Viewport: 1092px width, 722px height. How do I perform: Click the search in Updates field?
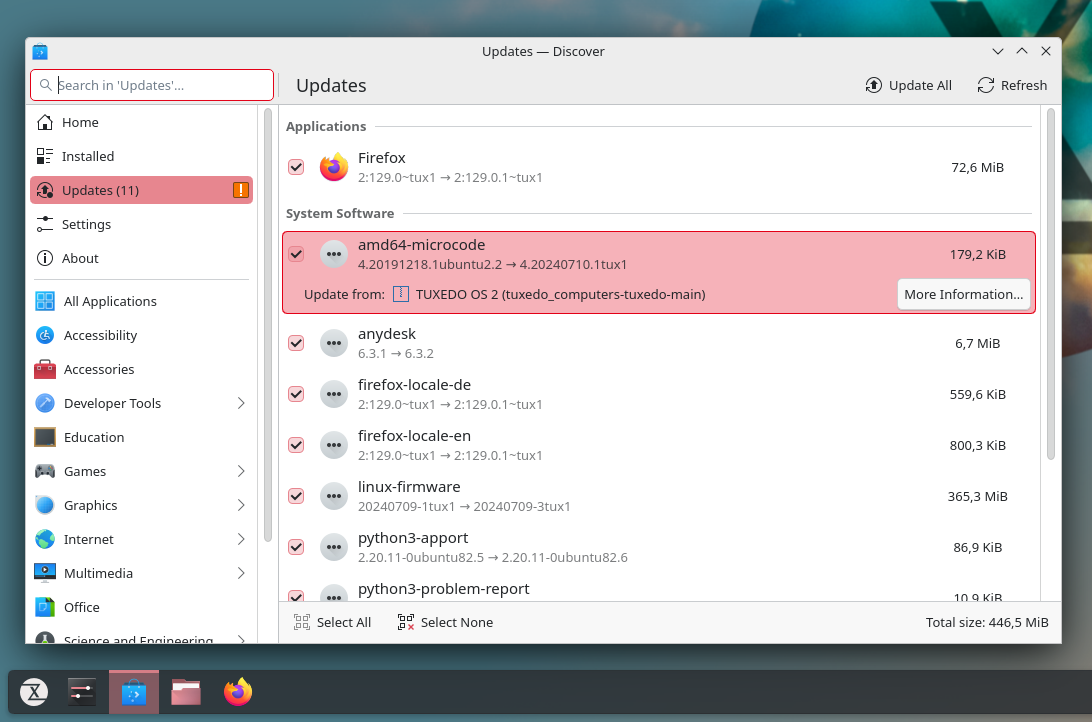click(152, 85)
